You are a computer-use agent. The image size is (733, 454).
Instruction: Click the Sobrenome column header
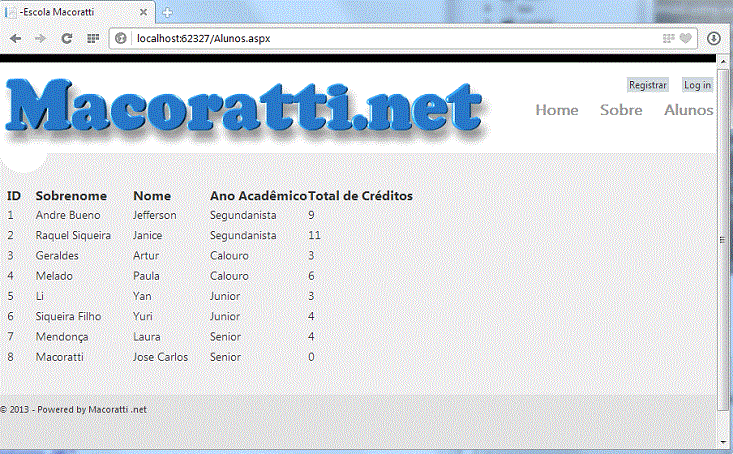click(71, 196)
